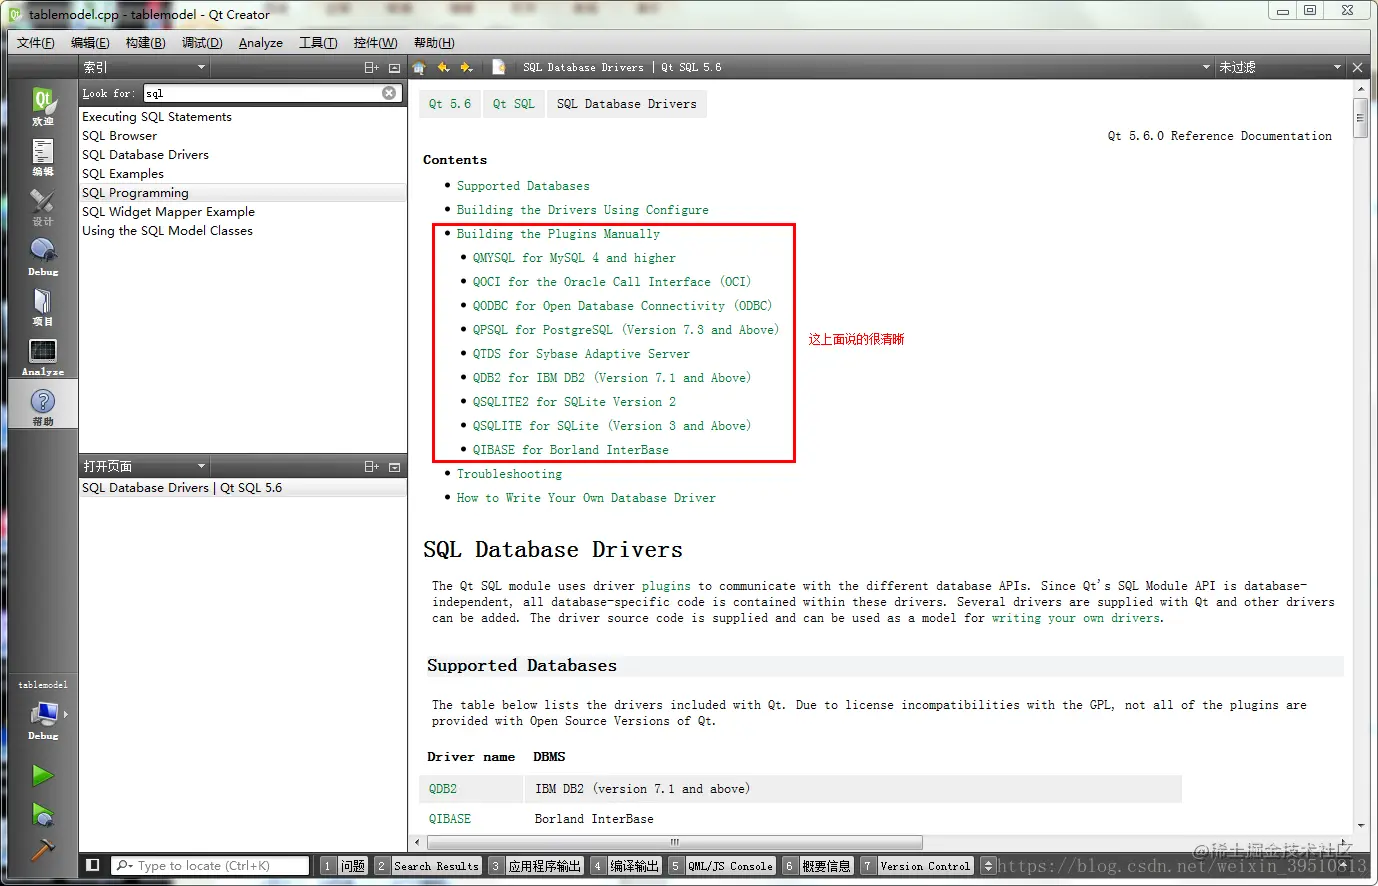Switch to Edit (编辑) mode
This screenshot has height=886, width=1378.
[43, 156]
